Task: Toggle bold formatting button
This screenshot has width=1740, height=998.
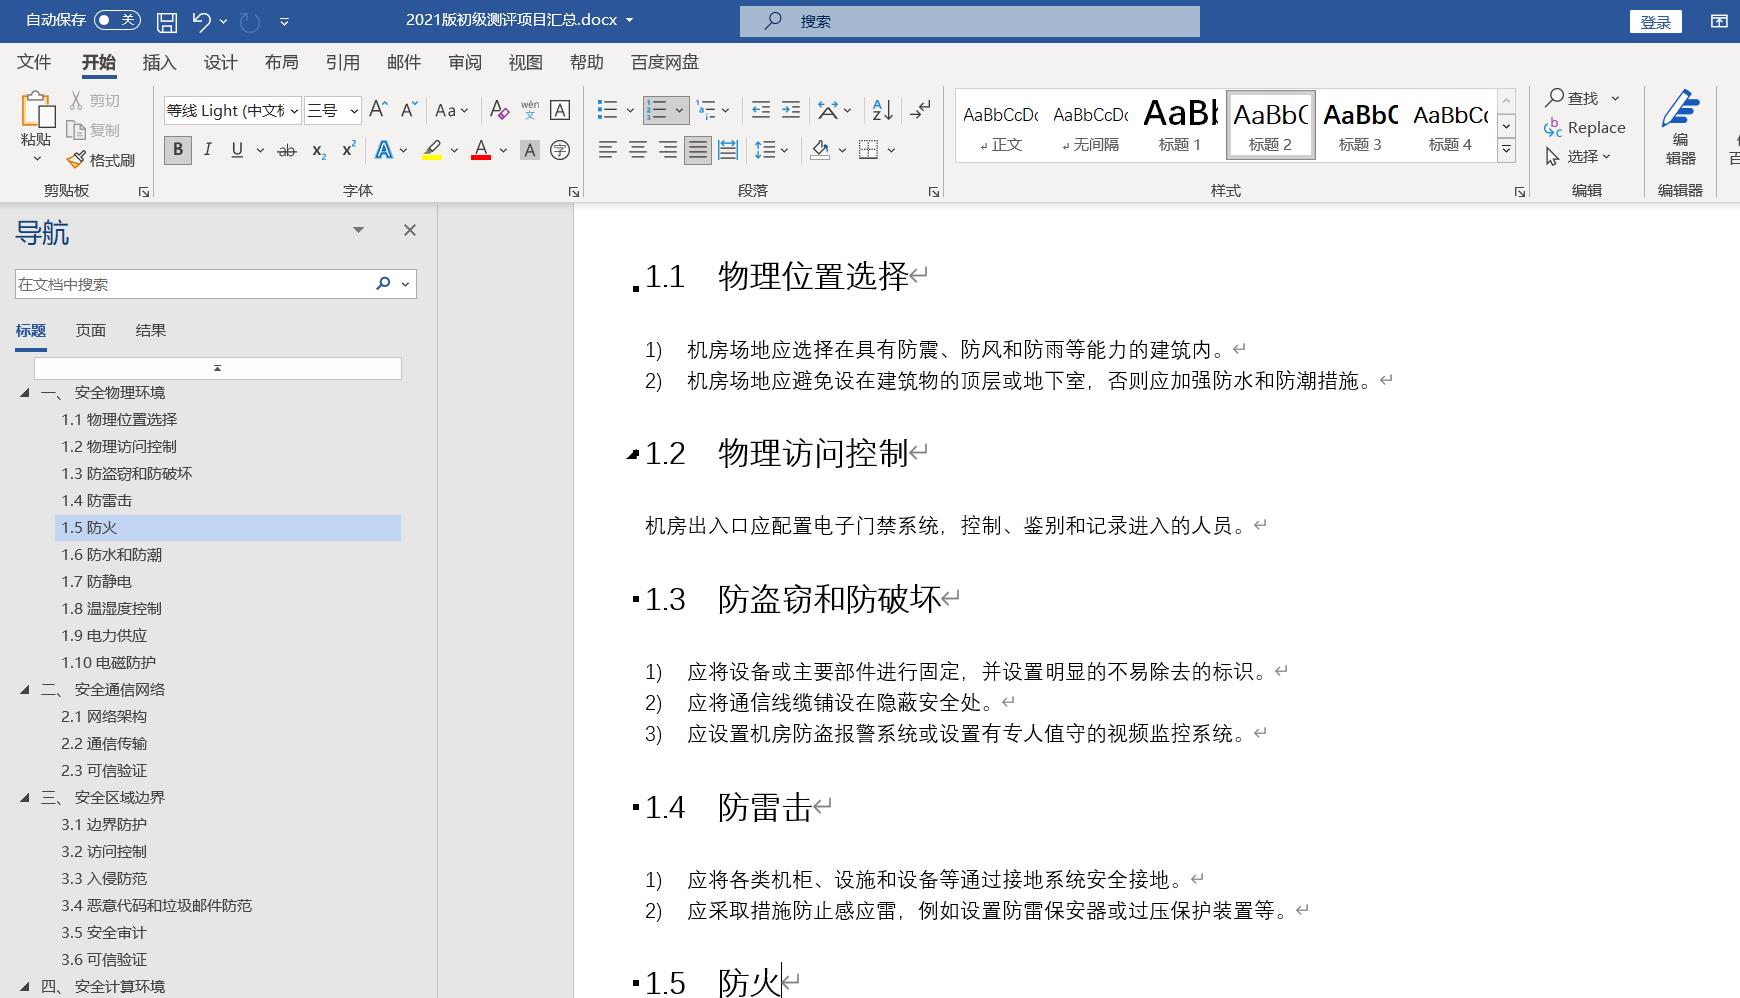Action: 177,150
